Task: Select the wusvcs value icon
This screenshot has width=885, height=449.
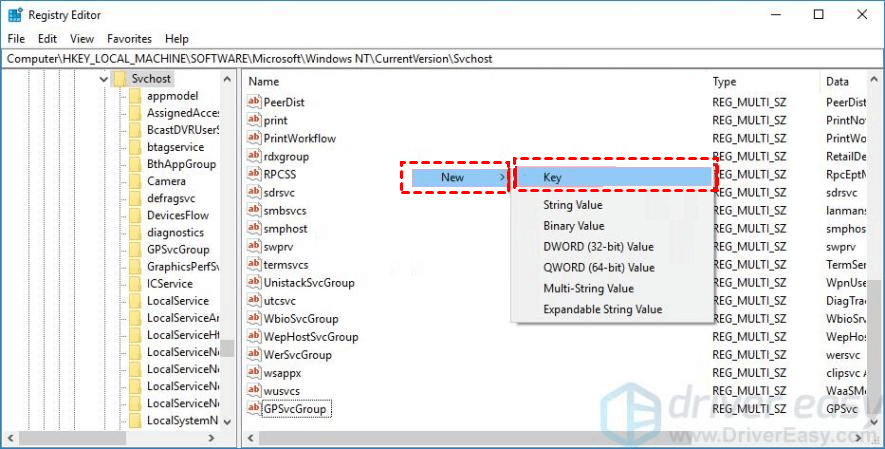Action: [x=254, y=391]
